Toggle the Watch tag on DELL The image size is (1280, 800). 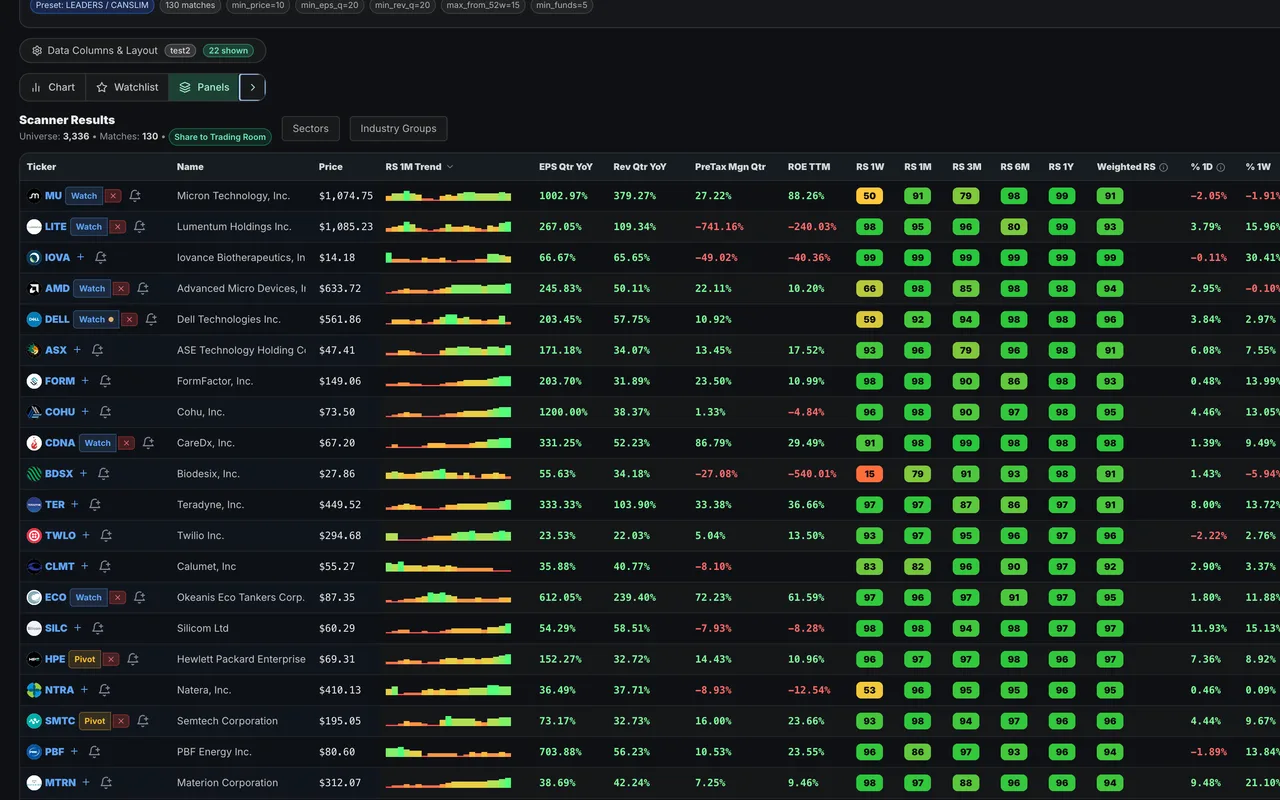click(x=95, y=320)
